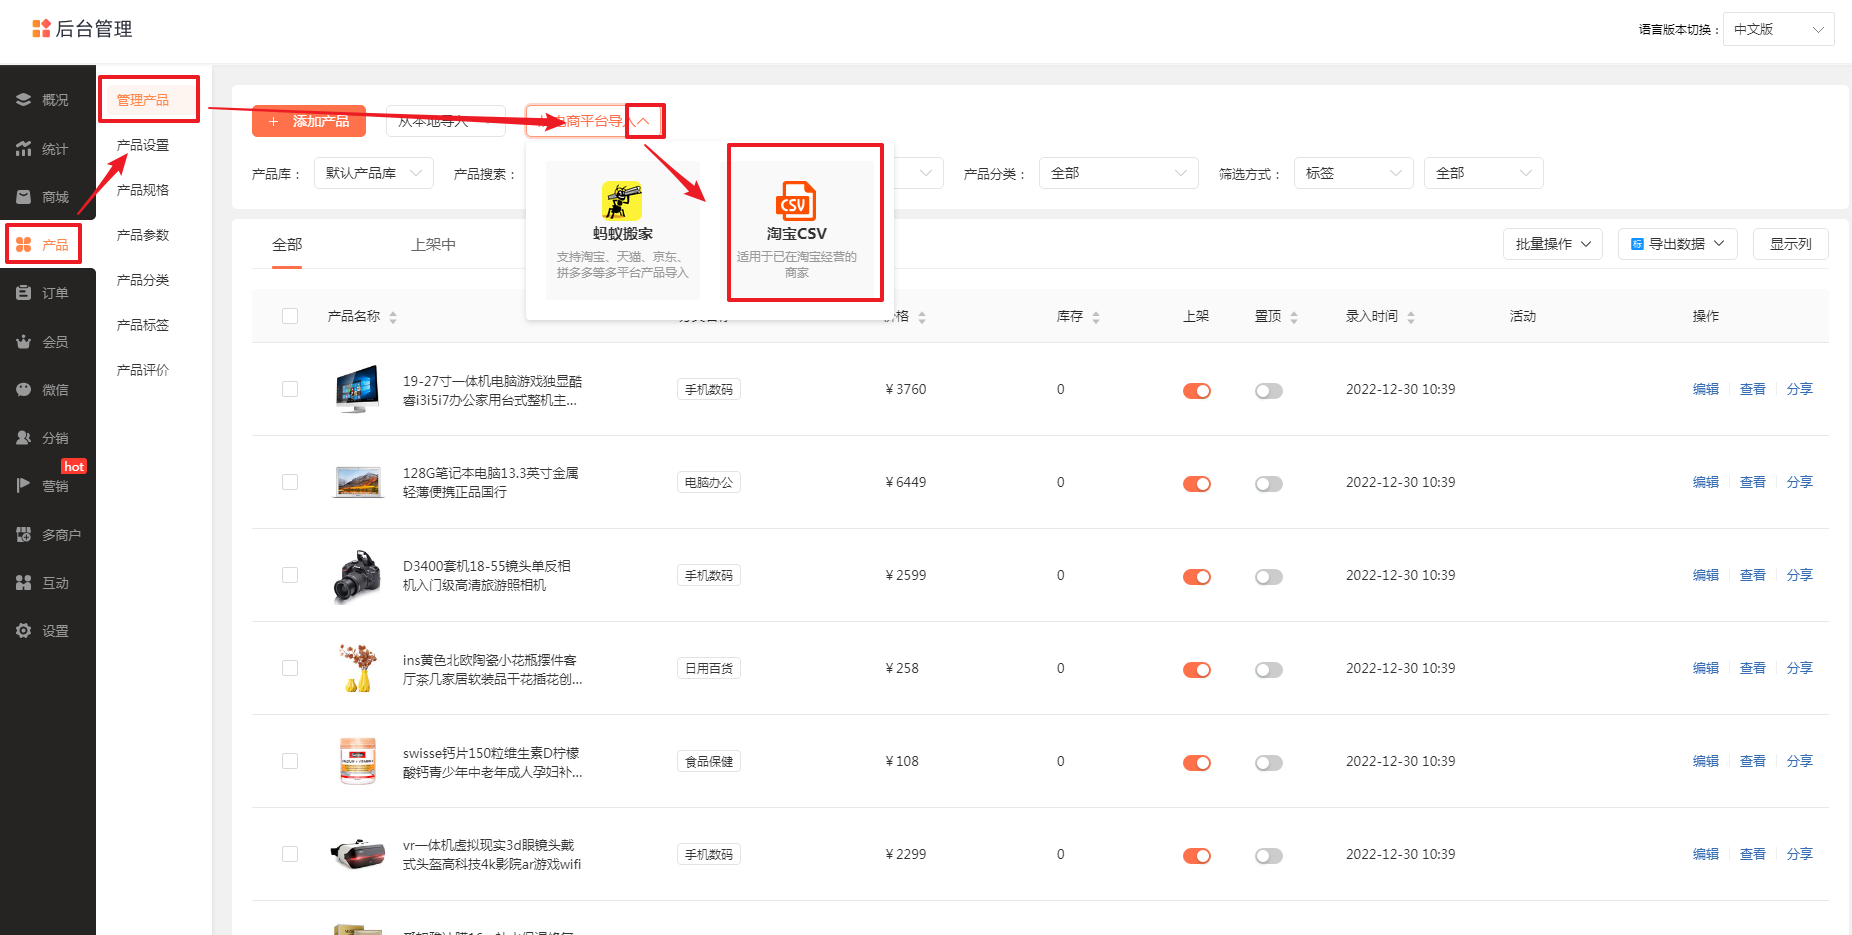Click the 导出数据 export icon
Viewport: 1852px width, 935px height.
point(1638,244)
